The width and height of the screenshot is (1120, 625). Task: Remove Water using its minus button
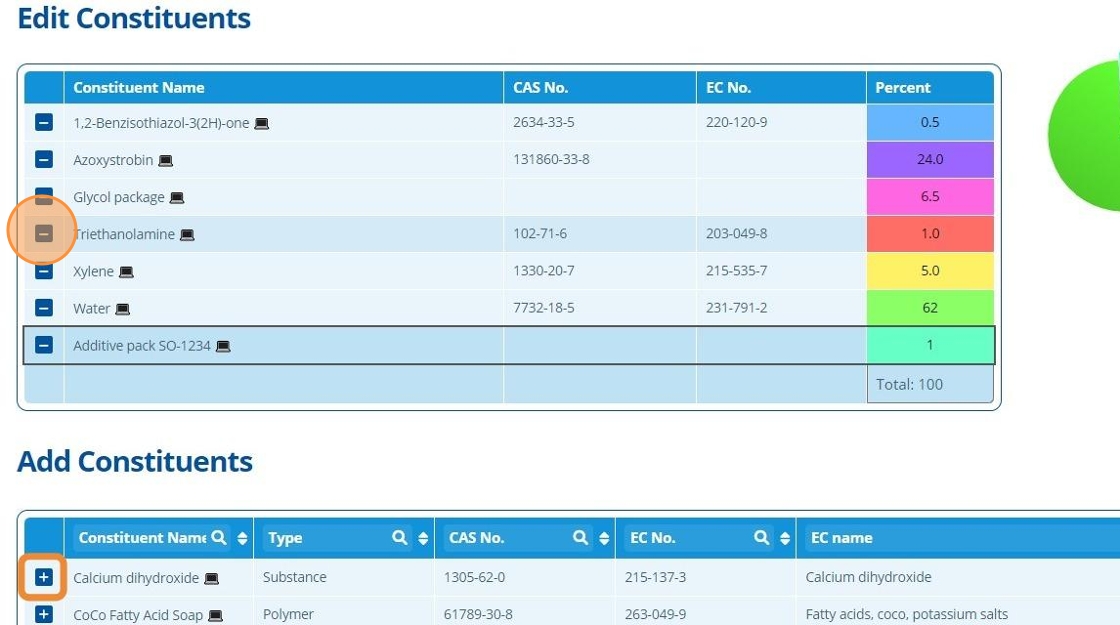[x=44, y=308]
